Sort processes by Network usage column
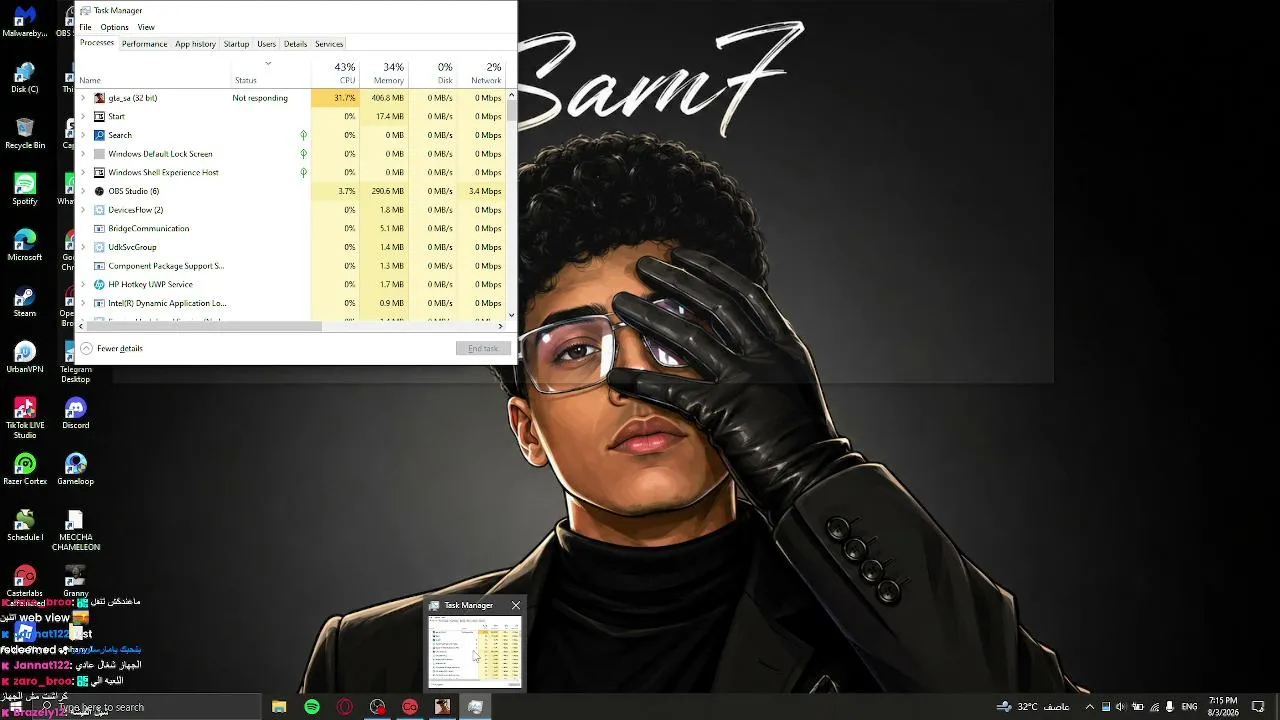The width and height of the screenshot is (1280, 720). 481,73
